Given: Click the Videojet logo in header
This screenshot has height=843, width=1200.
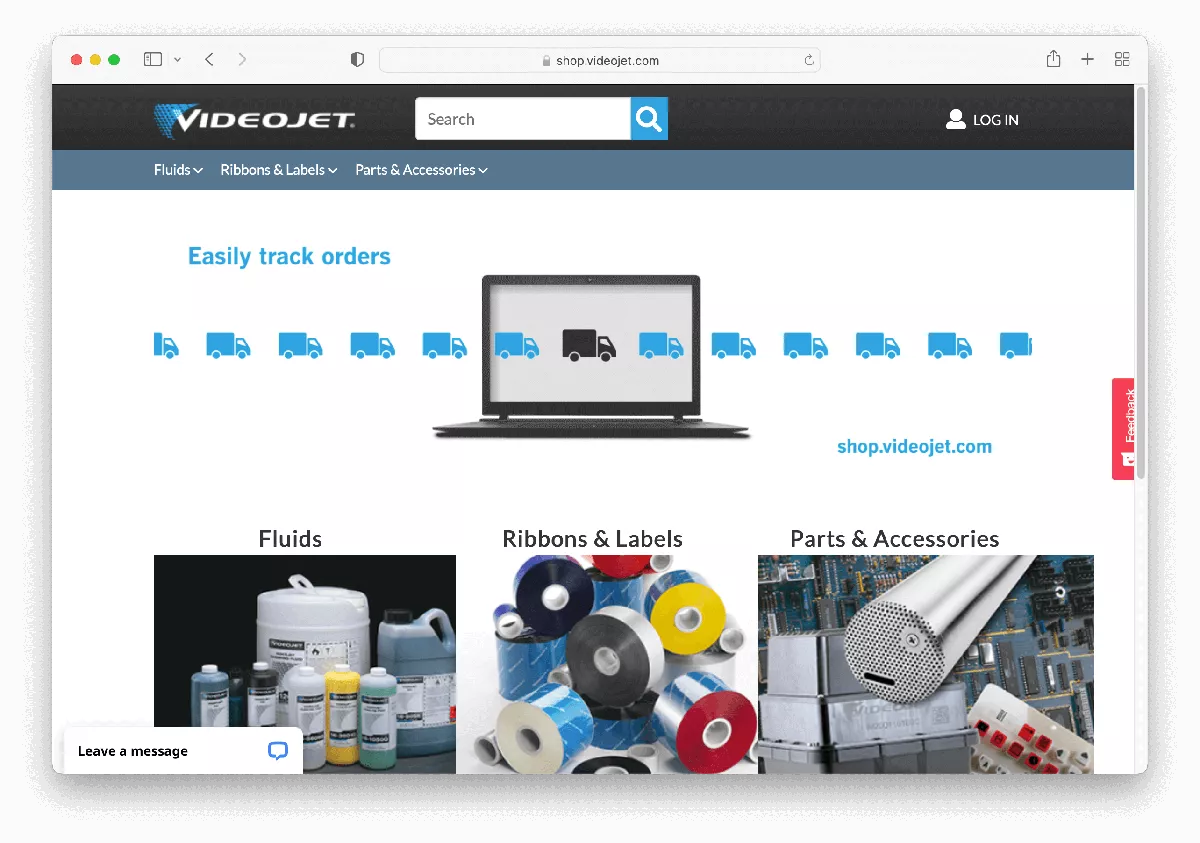Looking at the screenshot, I should point(254,121).
